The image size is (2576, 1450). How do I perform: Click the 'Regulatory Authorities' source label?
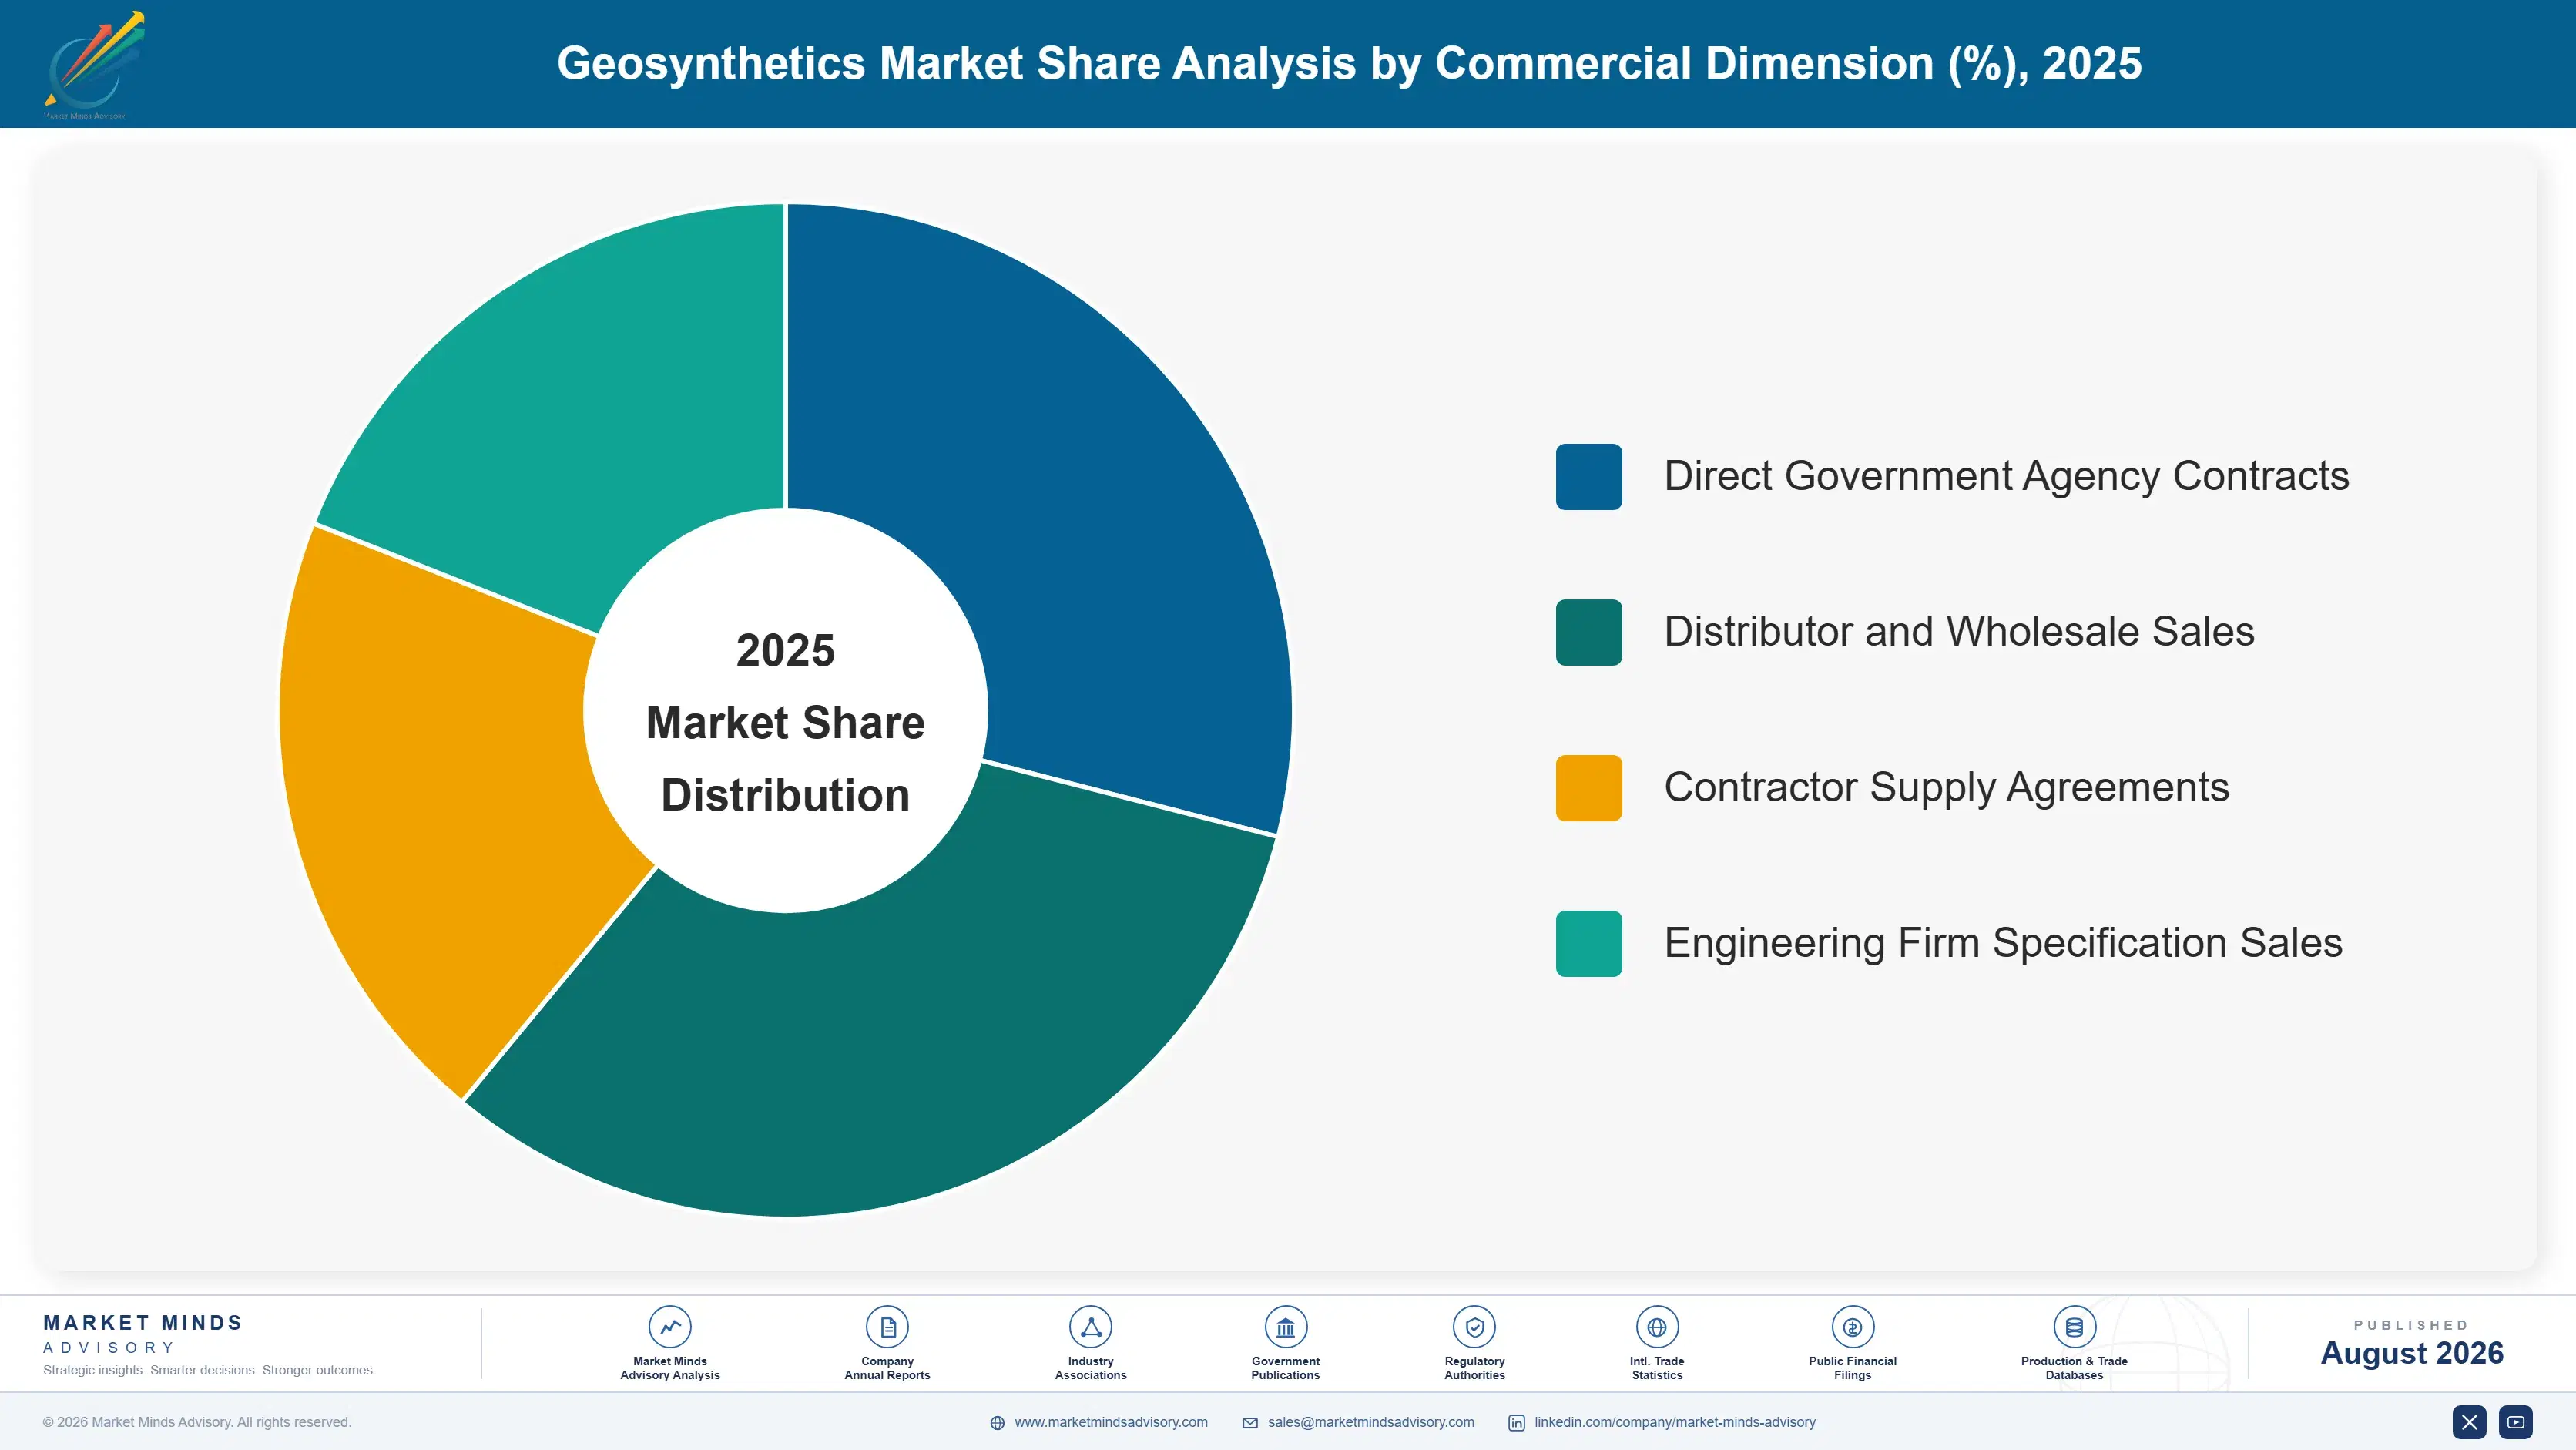pyautogui.click(x=1474, y=1368)
